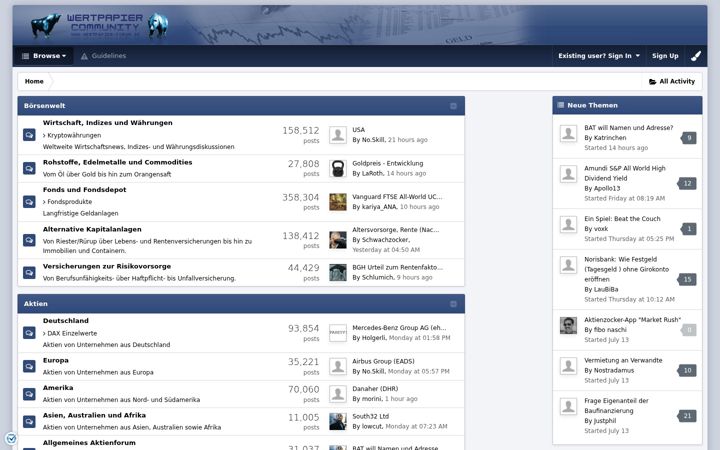The image size is (720, 450).
Task: Collapse the Börsenwelt category
Action: [453, 106]
